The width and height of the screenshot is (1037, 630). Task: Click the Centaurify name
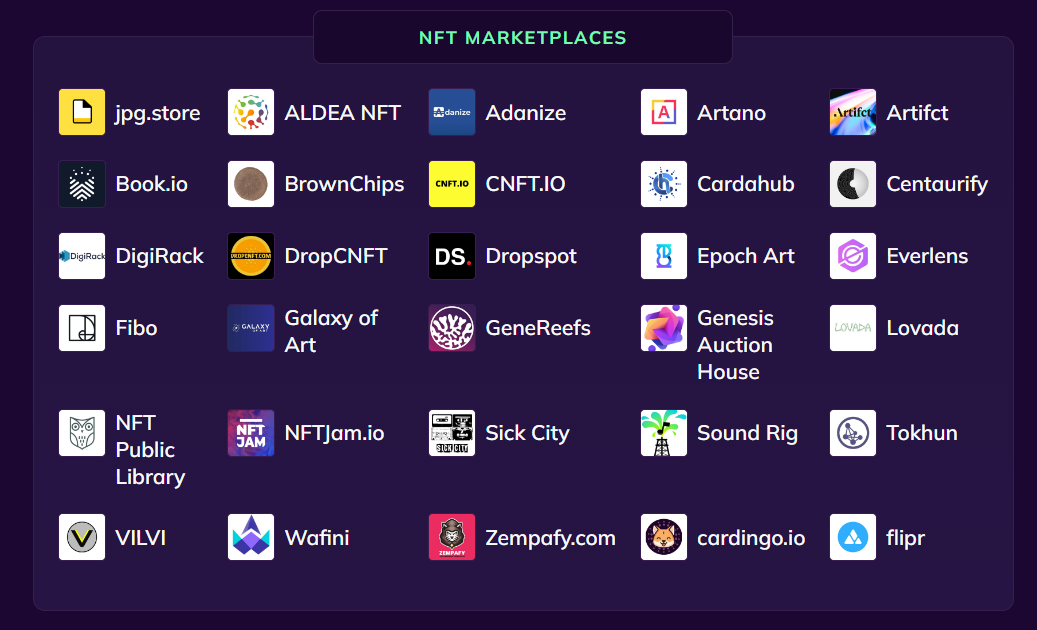[937, 185]
